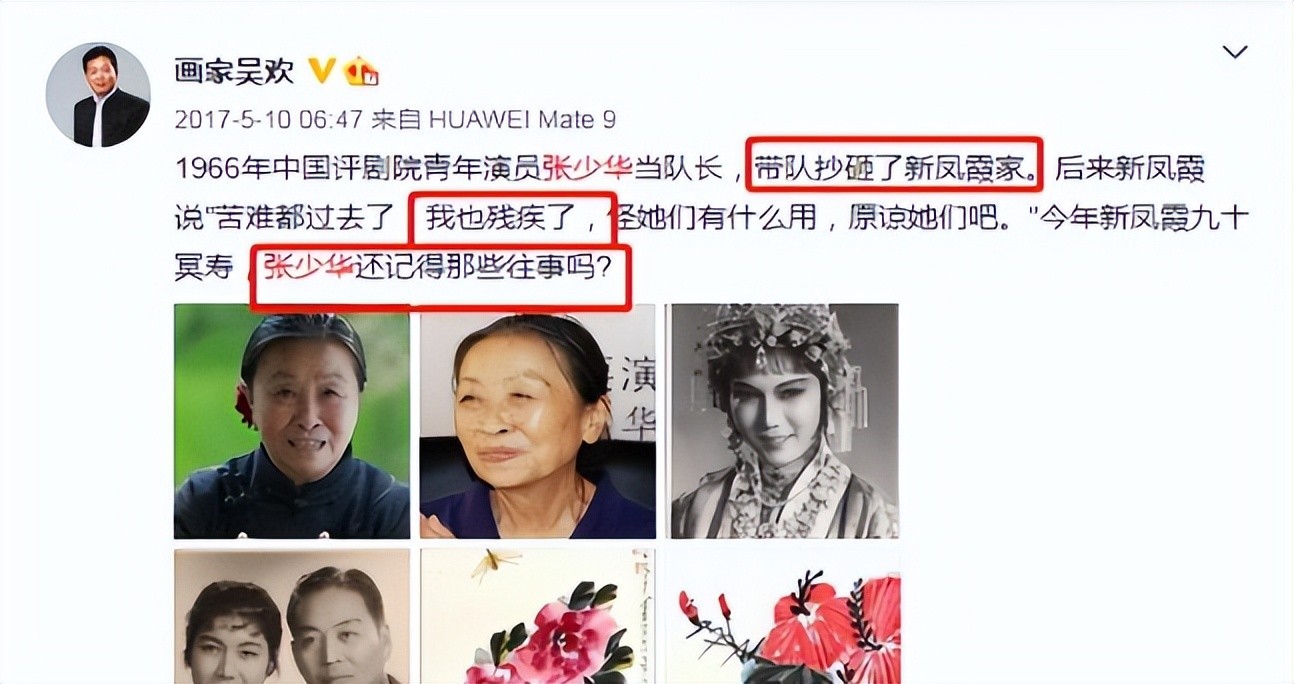1294x684 pixels.
Task: Click the yellow V verification badge
Action: [x=321, y=72]
